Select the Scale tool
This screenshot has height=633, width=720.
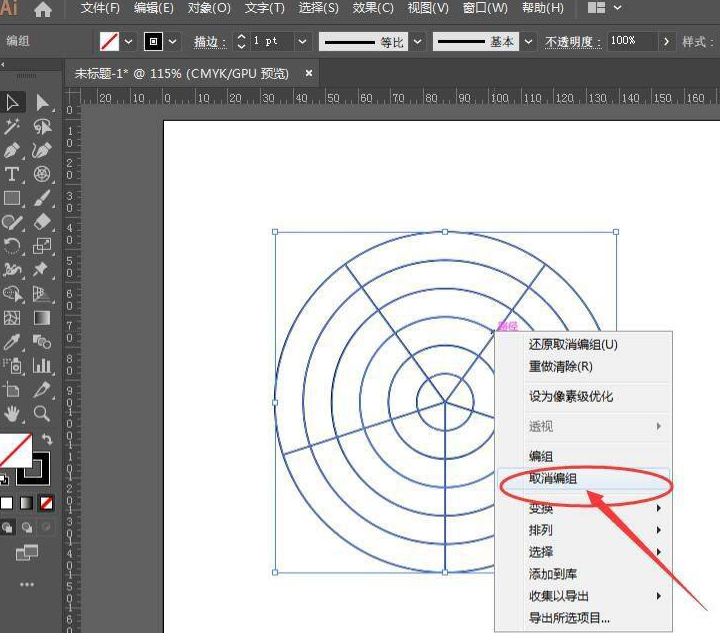tap(42, 246)
